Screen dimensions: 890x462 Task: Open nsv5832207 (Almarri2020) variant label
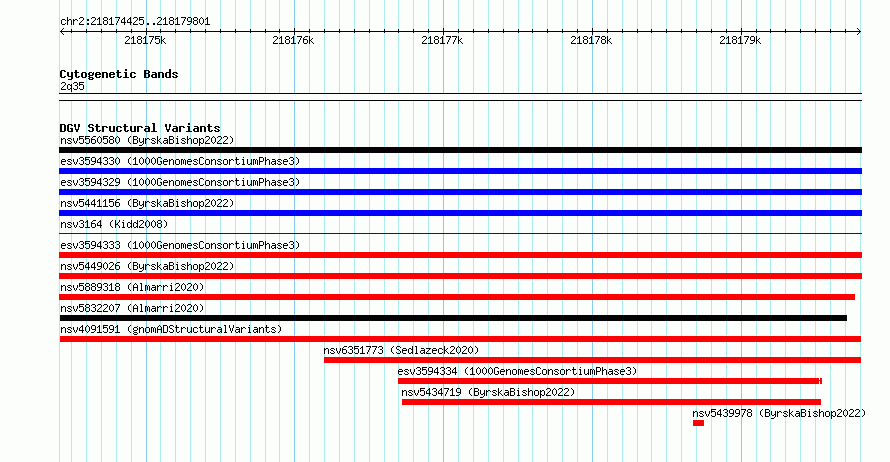point(132,308)
